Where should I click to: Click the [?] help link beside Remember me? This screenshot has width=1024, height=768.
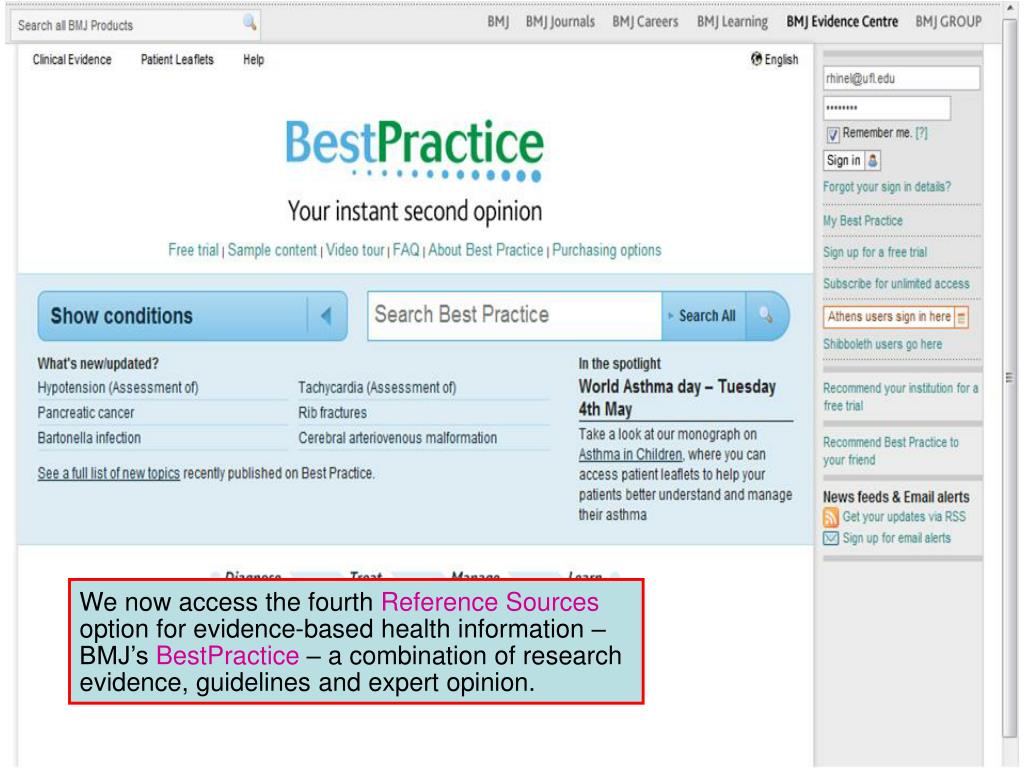(x=921, y=133)
